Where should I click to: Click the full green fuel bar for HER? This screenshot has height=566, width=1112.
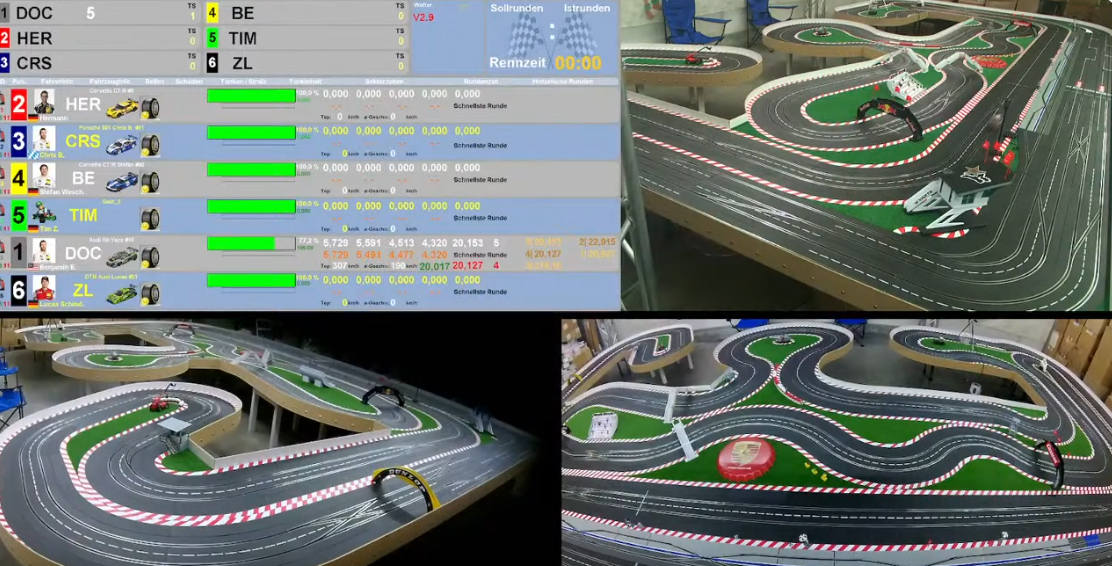tap(251, 96)
